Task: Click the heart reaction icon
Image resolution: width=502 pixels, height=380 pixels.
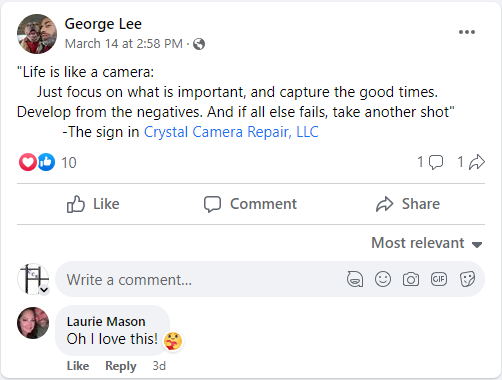Action: pos(28,162)
